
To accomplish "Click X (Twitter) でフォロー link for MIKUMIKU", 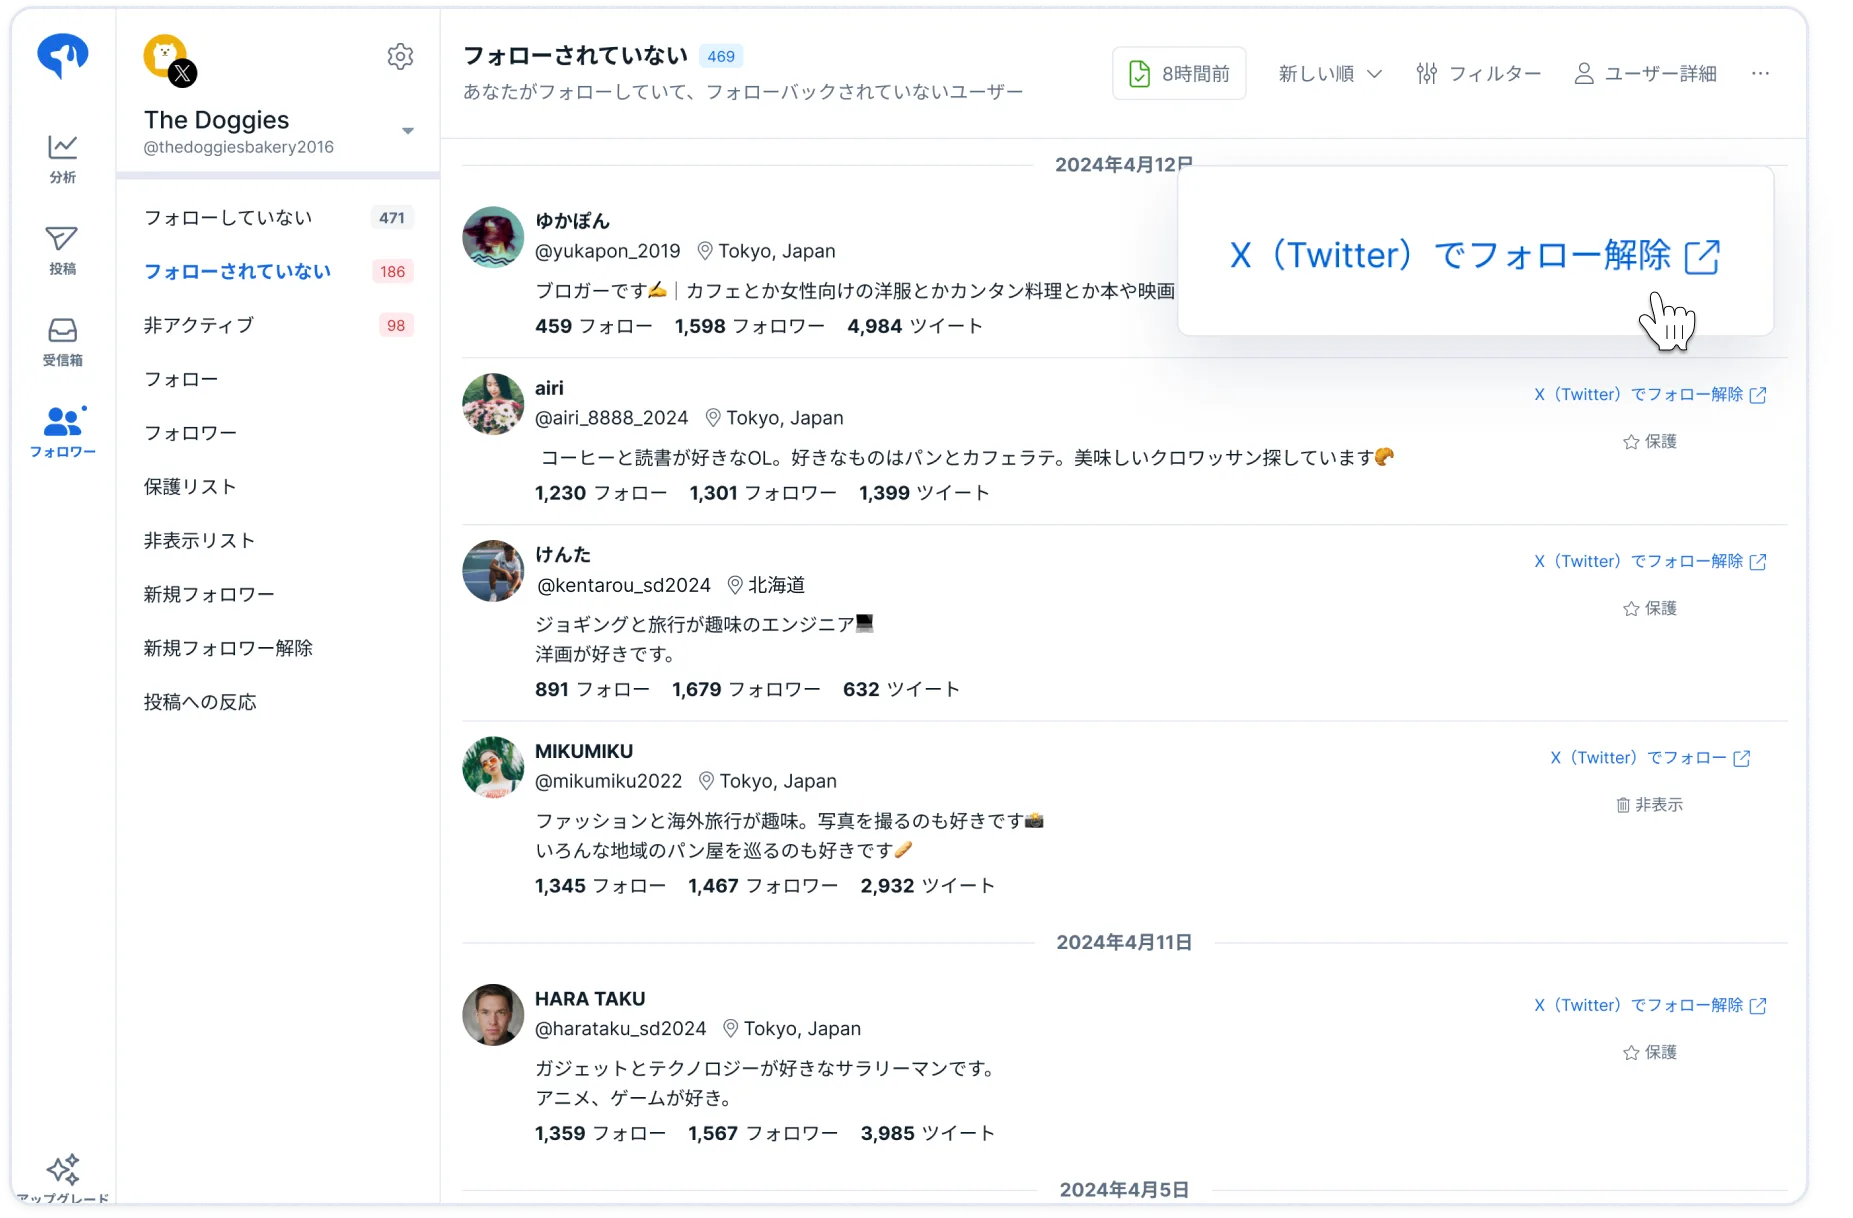I will (1650, 757).
